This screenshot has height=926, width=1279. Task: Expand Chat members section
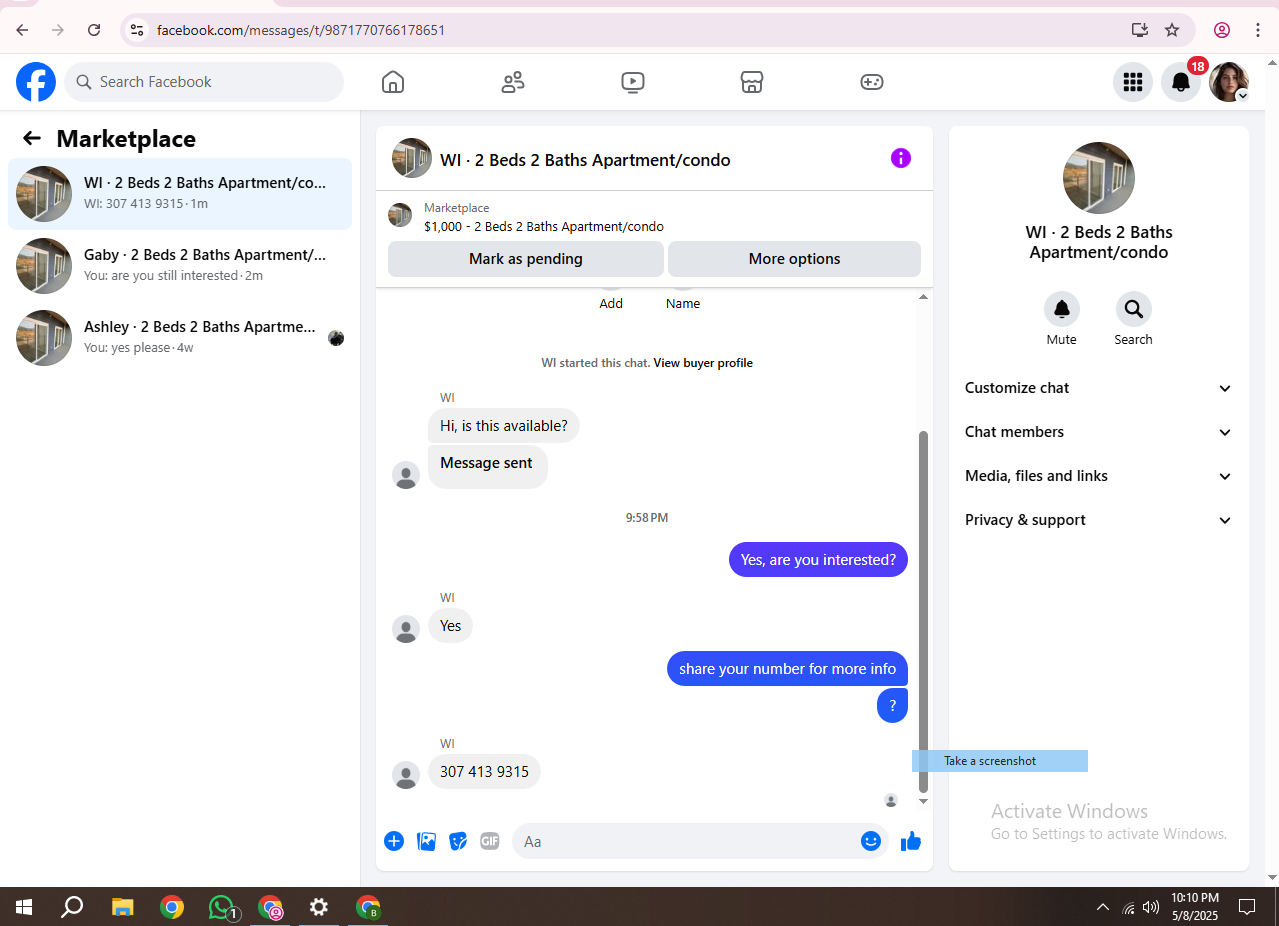[x=1098, y=432]
